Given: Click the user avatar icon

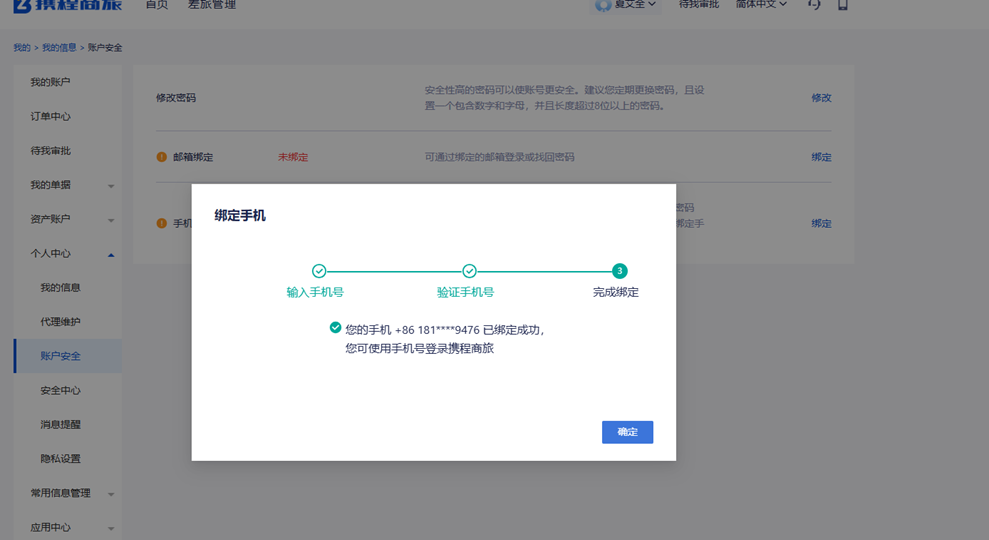Looking at the screenshot, I should [603, 5].
